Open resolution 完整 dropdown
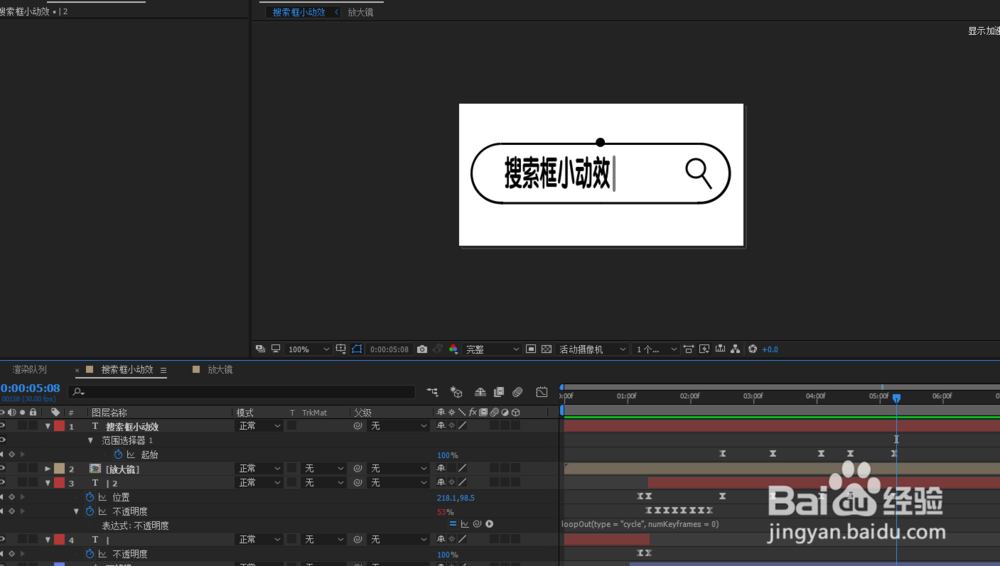This screenshot has height=566, width=1000. coord(492,349)
